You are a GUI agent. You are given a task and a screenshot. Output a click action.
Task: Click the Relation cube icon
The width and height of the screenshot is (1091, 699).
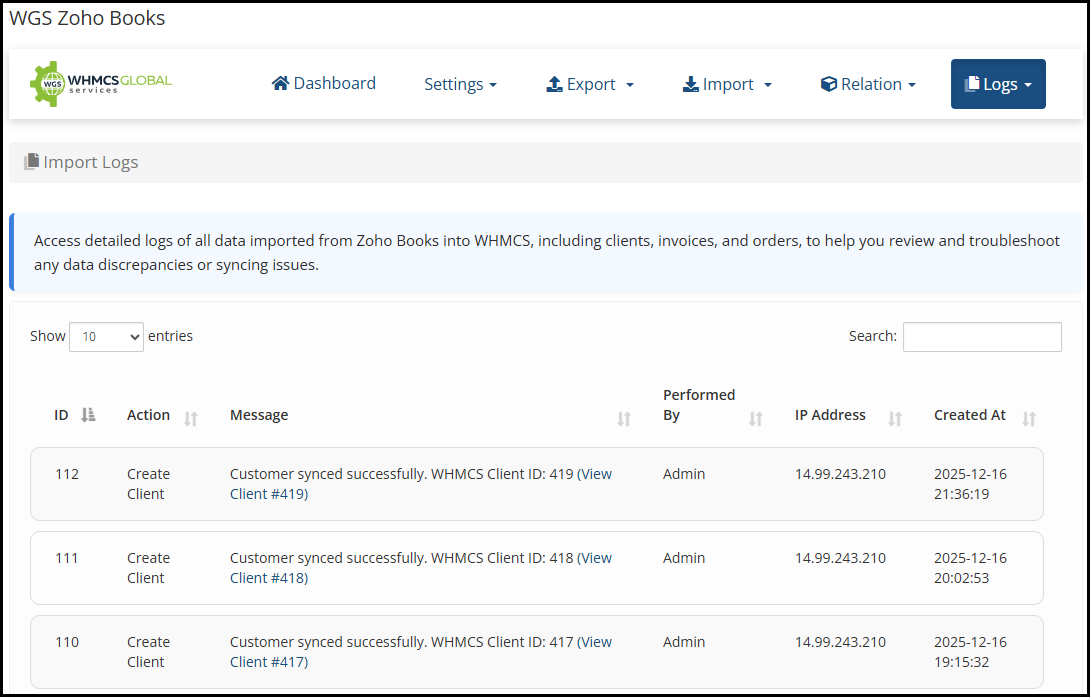click(x=828, y=85)
